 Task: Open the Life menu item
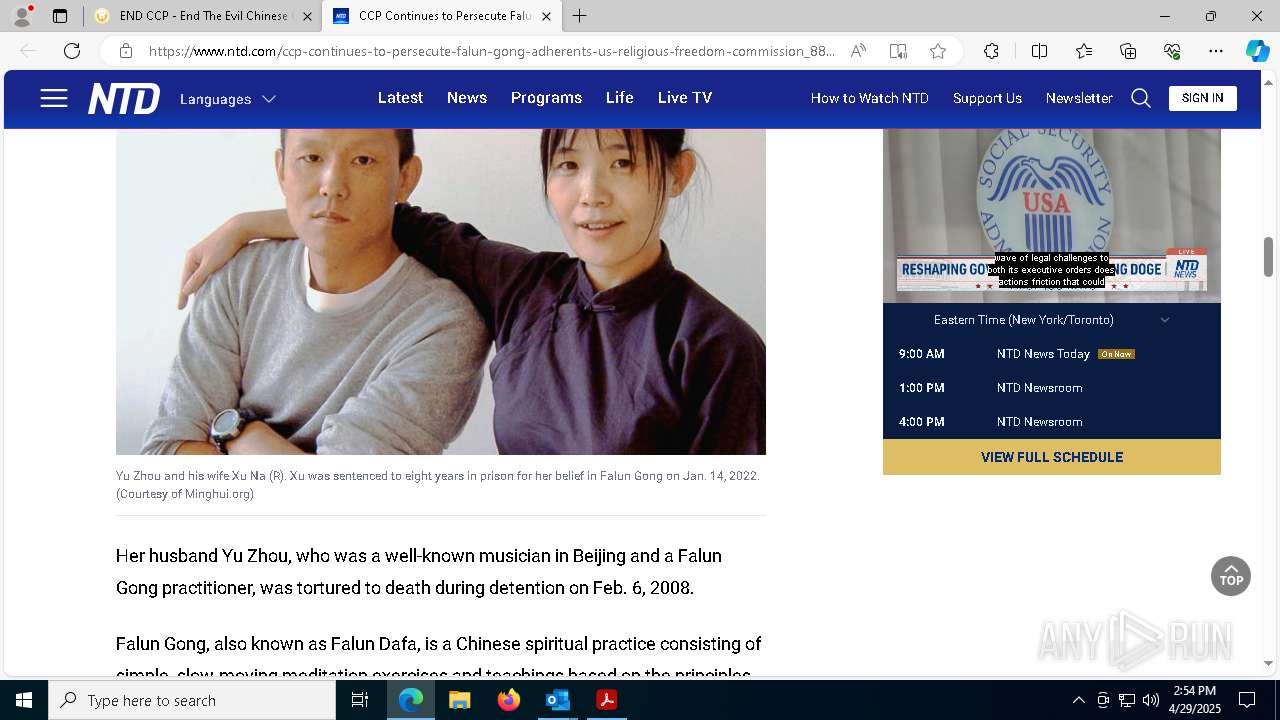tap(620, 98)
